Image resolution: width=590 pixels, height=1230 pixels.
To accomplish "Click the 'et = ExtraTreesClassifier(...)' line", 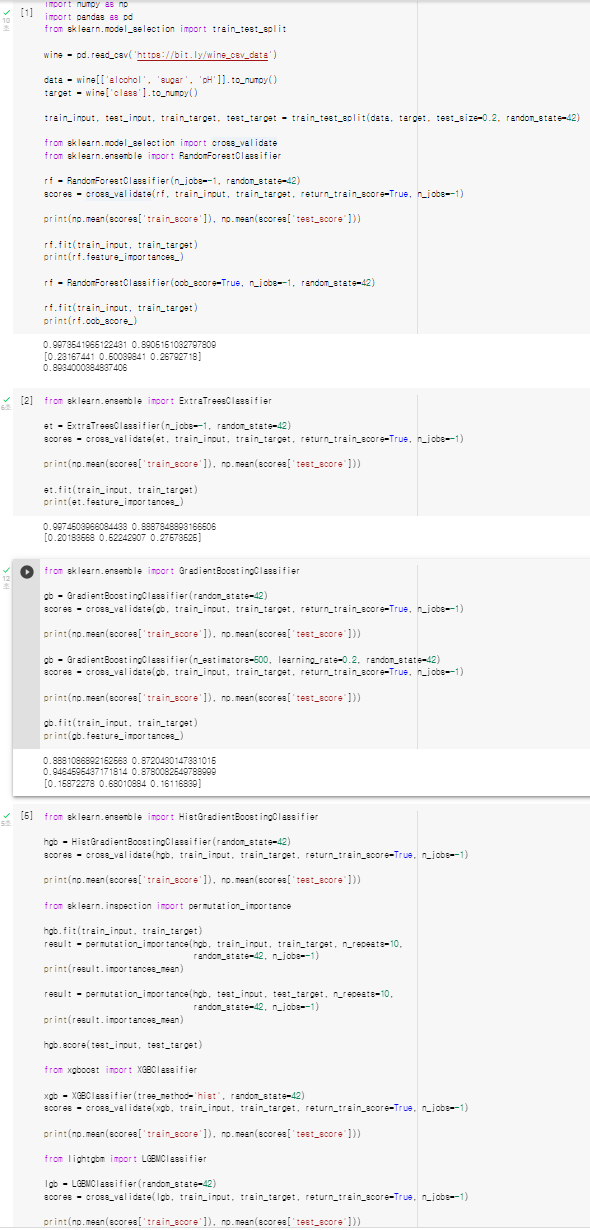I will tap(166, 427).
